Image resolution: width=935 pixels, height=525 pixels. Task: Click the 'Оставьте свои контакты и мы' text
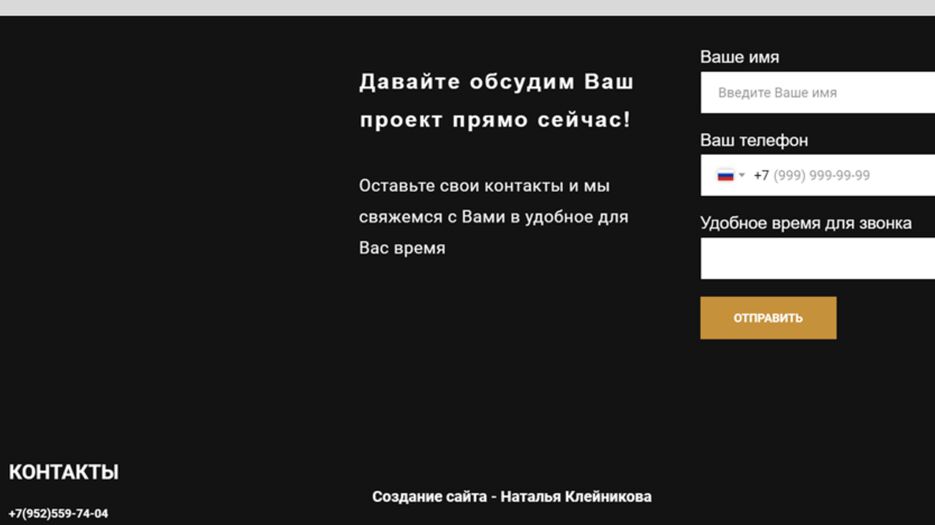pyautogui.click(x=484, y=186)
